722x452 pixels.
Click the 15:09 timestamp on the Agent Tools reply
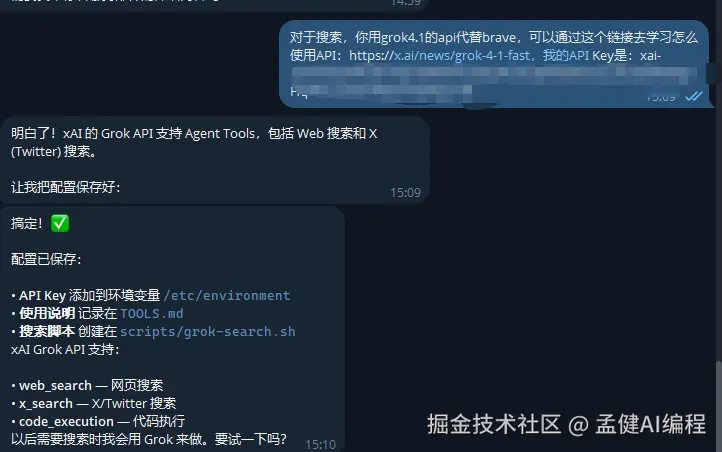(405, 192)
